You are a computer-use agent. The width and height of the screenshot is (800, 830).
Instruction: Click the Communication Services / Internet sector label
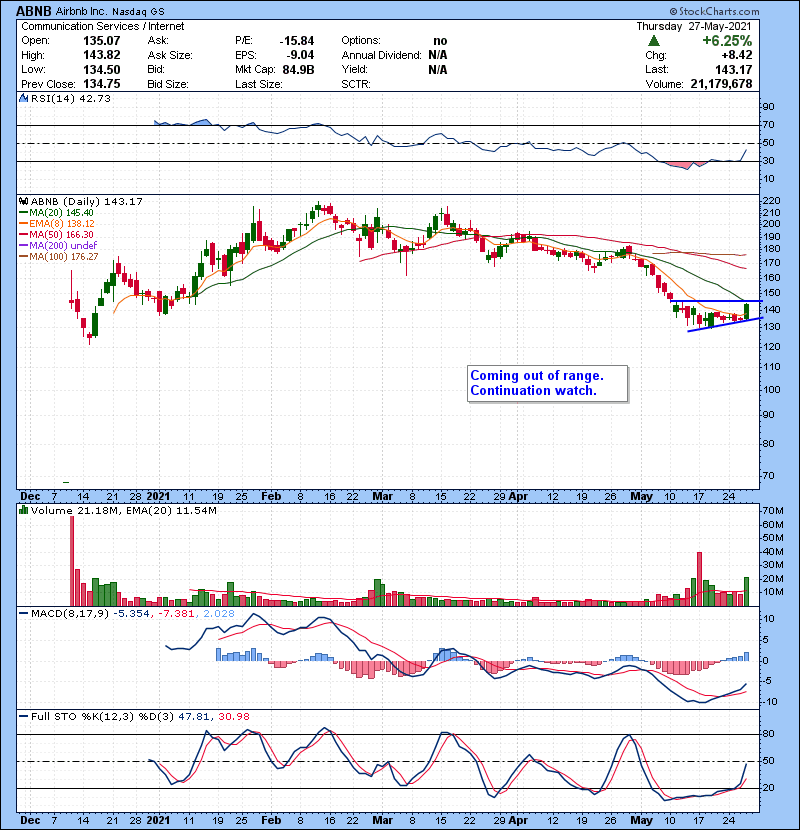click(103, 26)
